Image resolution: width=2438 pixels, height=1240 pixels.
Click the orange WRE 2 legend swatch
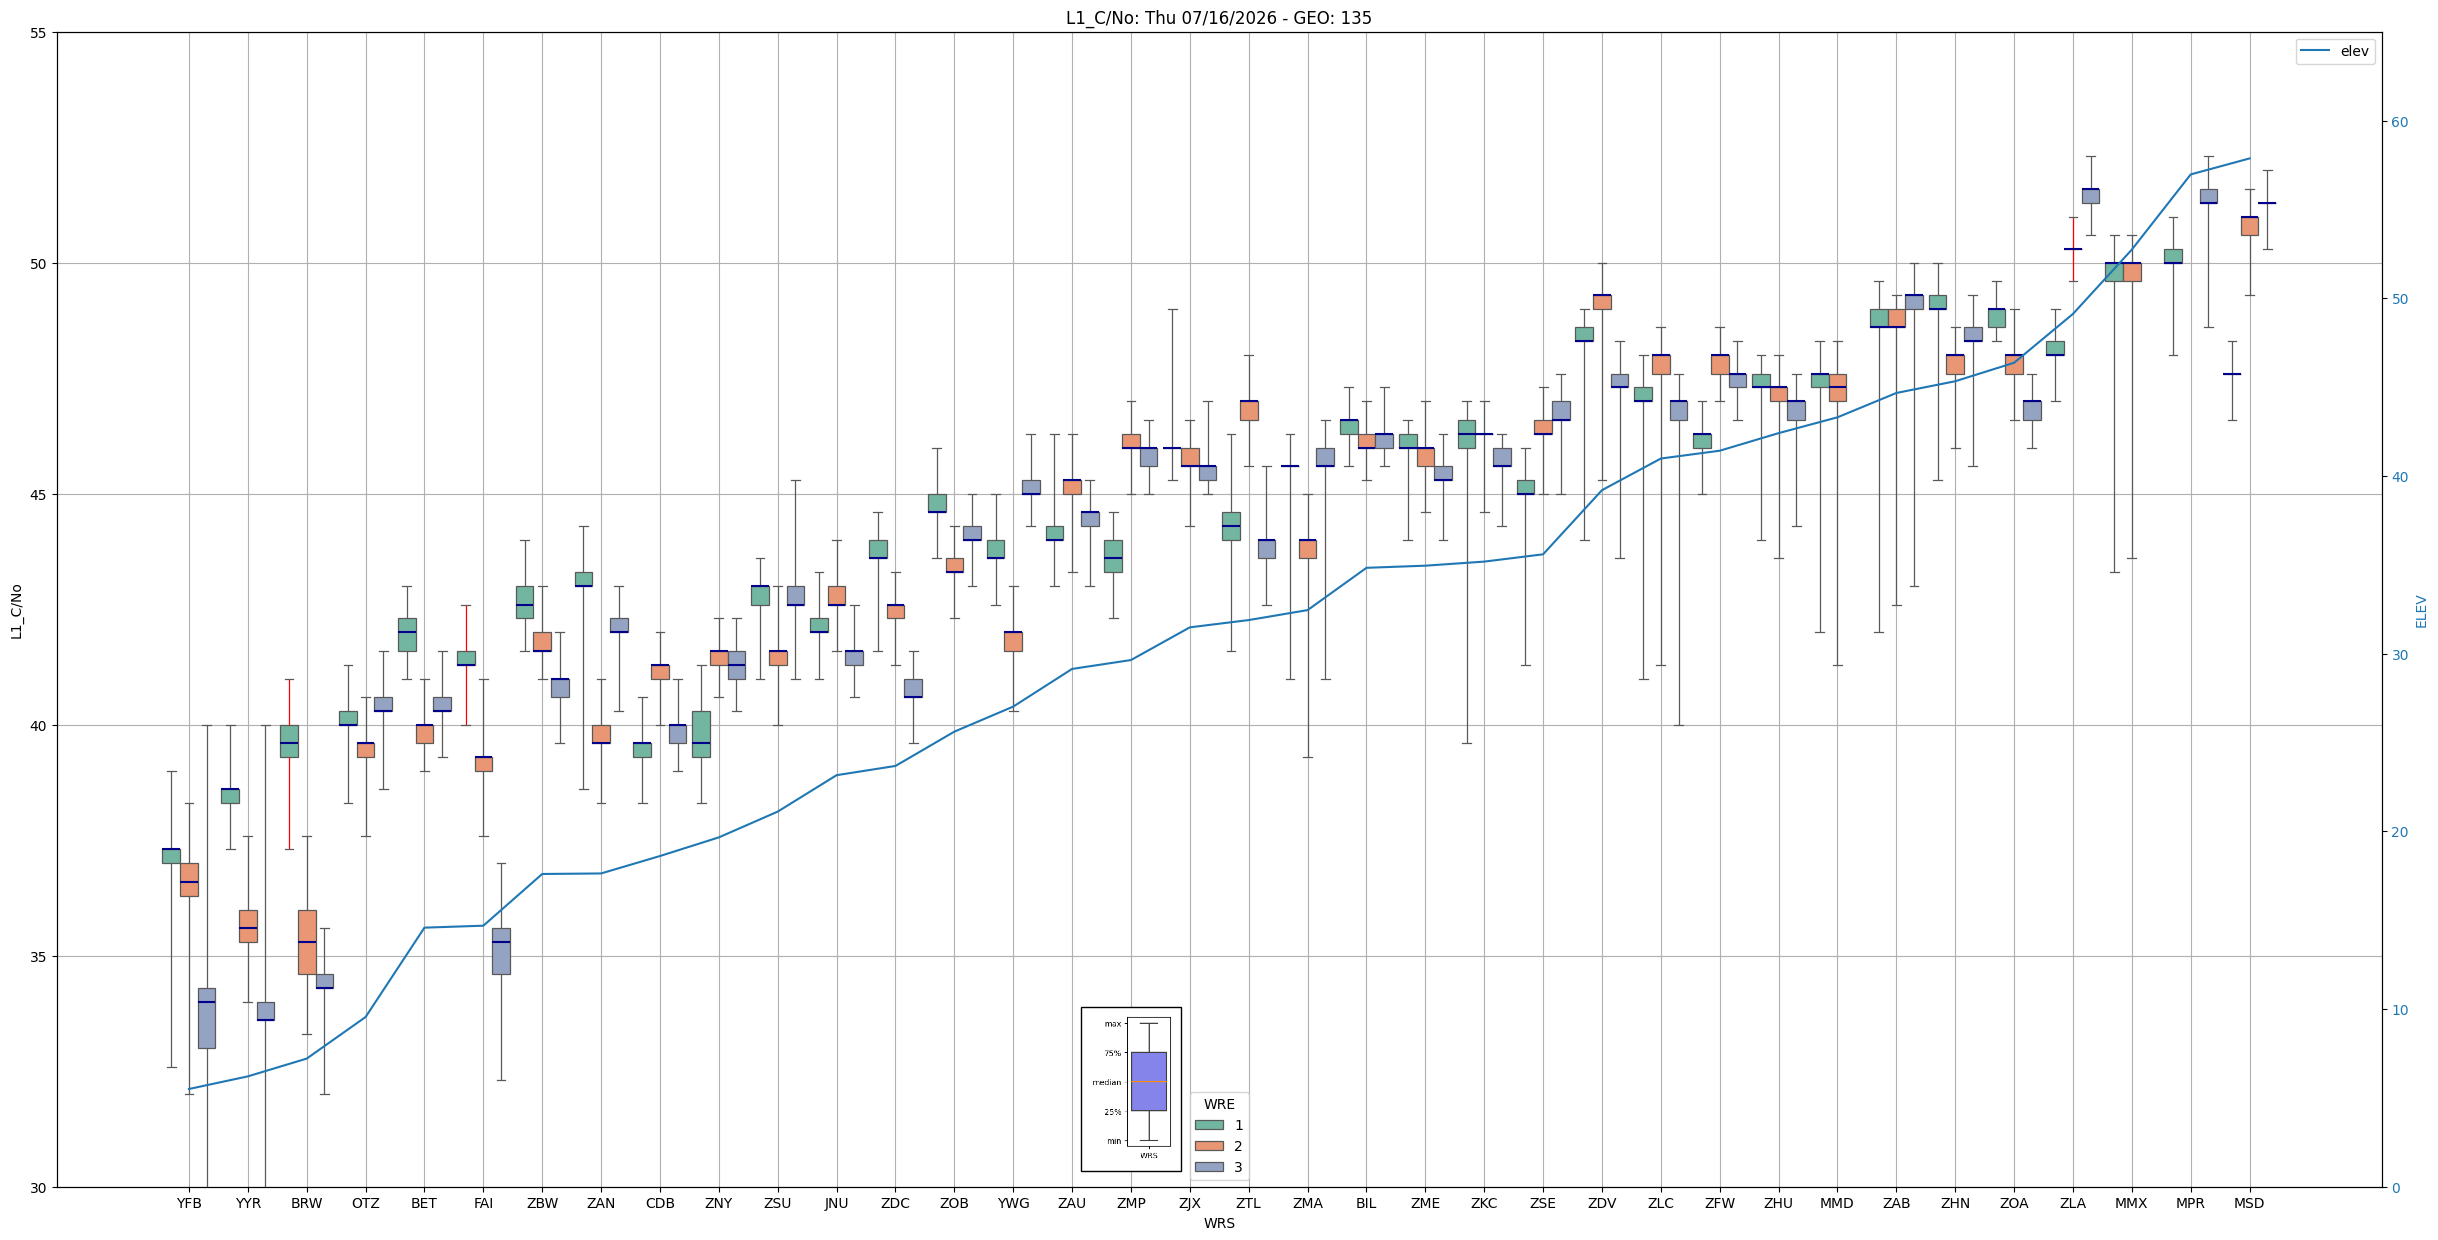point(1209,1146)
